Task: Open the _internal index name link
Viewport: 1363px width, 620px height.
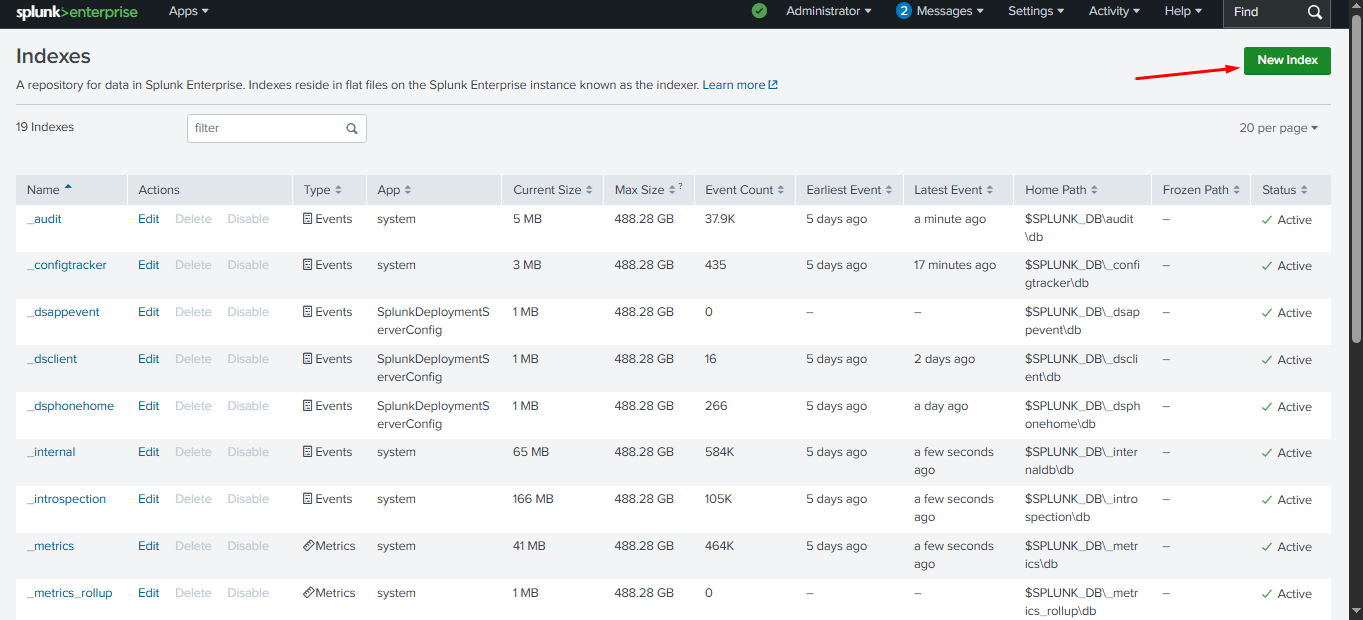Action: 51,452
